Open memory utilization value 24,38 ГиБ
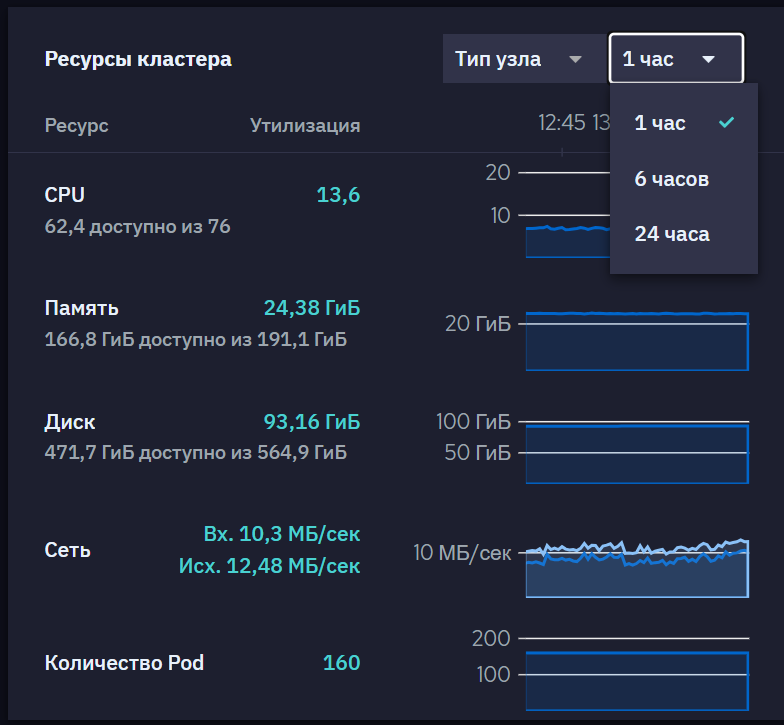Image resolution: width=784 pixels, height=725 pixels. [312, 308]
